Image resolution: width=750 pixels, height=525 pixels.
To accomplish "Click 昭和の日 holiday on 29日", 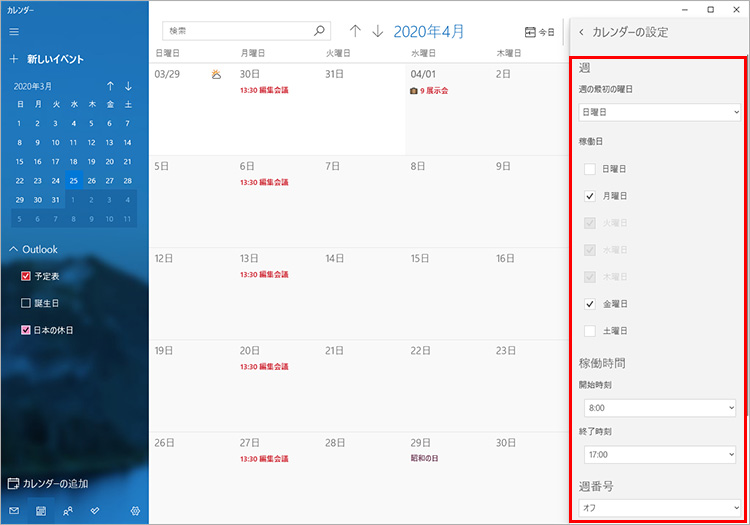I will coord(424,458).
